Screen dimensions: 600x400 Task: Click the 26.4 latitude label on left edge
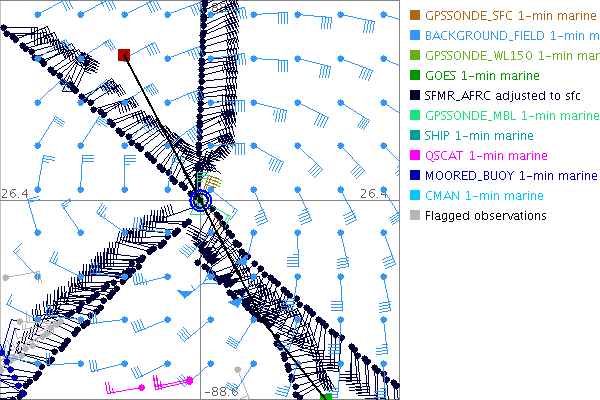[14, 192]
